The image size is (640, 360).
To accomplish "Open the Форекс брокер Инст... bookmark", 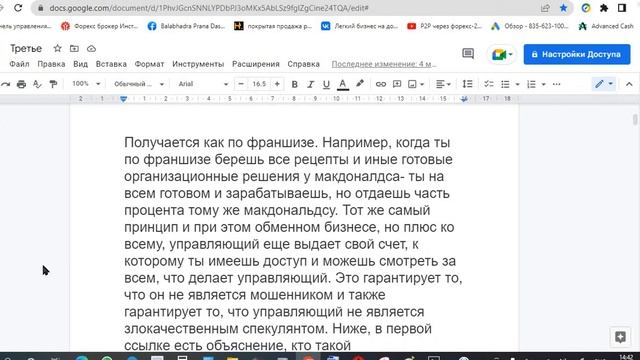I will [100, 26].
